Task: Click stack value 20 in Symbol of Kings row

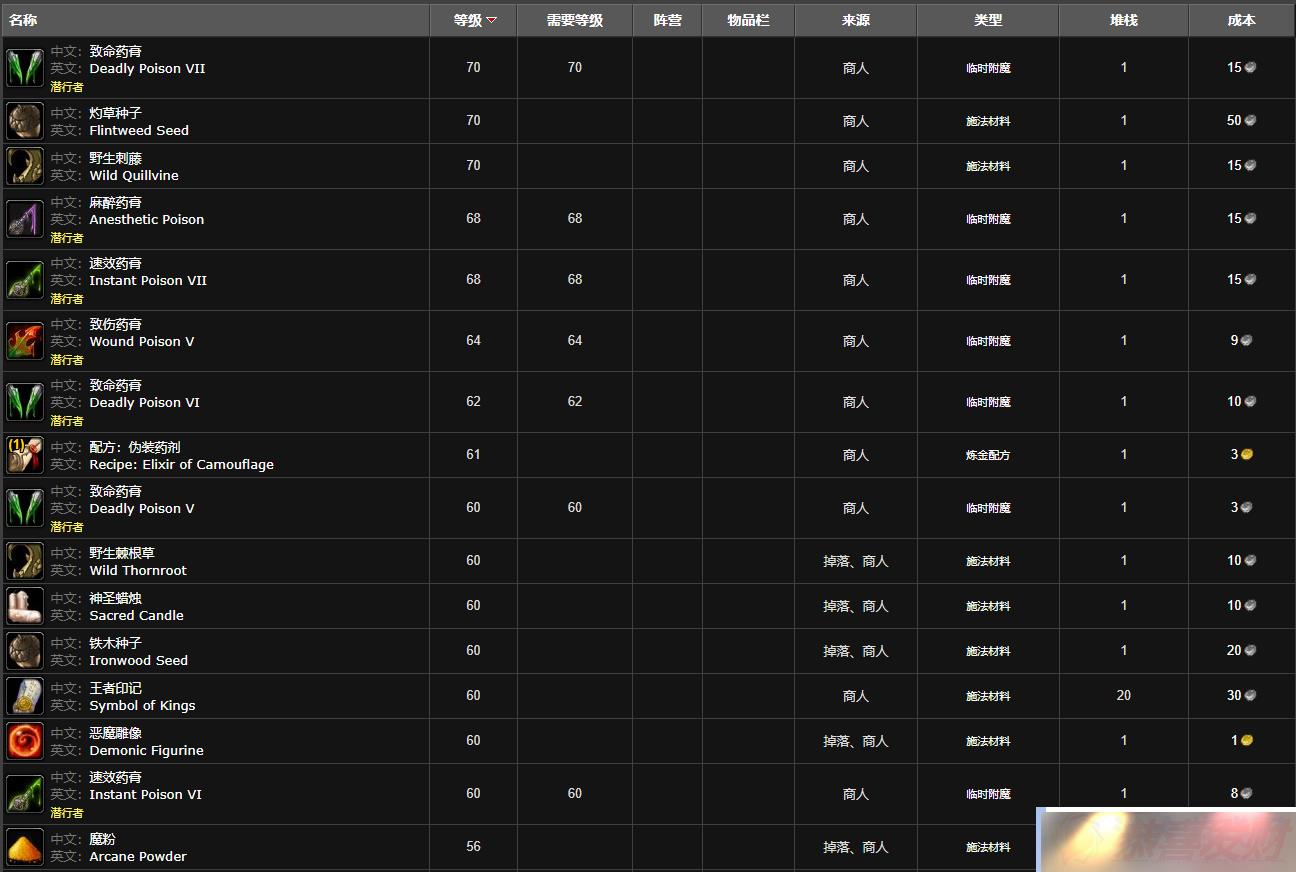Action: pos(1123,695)
